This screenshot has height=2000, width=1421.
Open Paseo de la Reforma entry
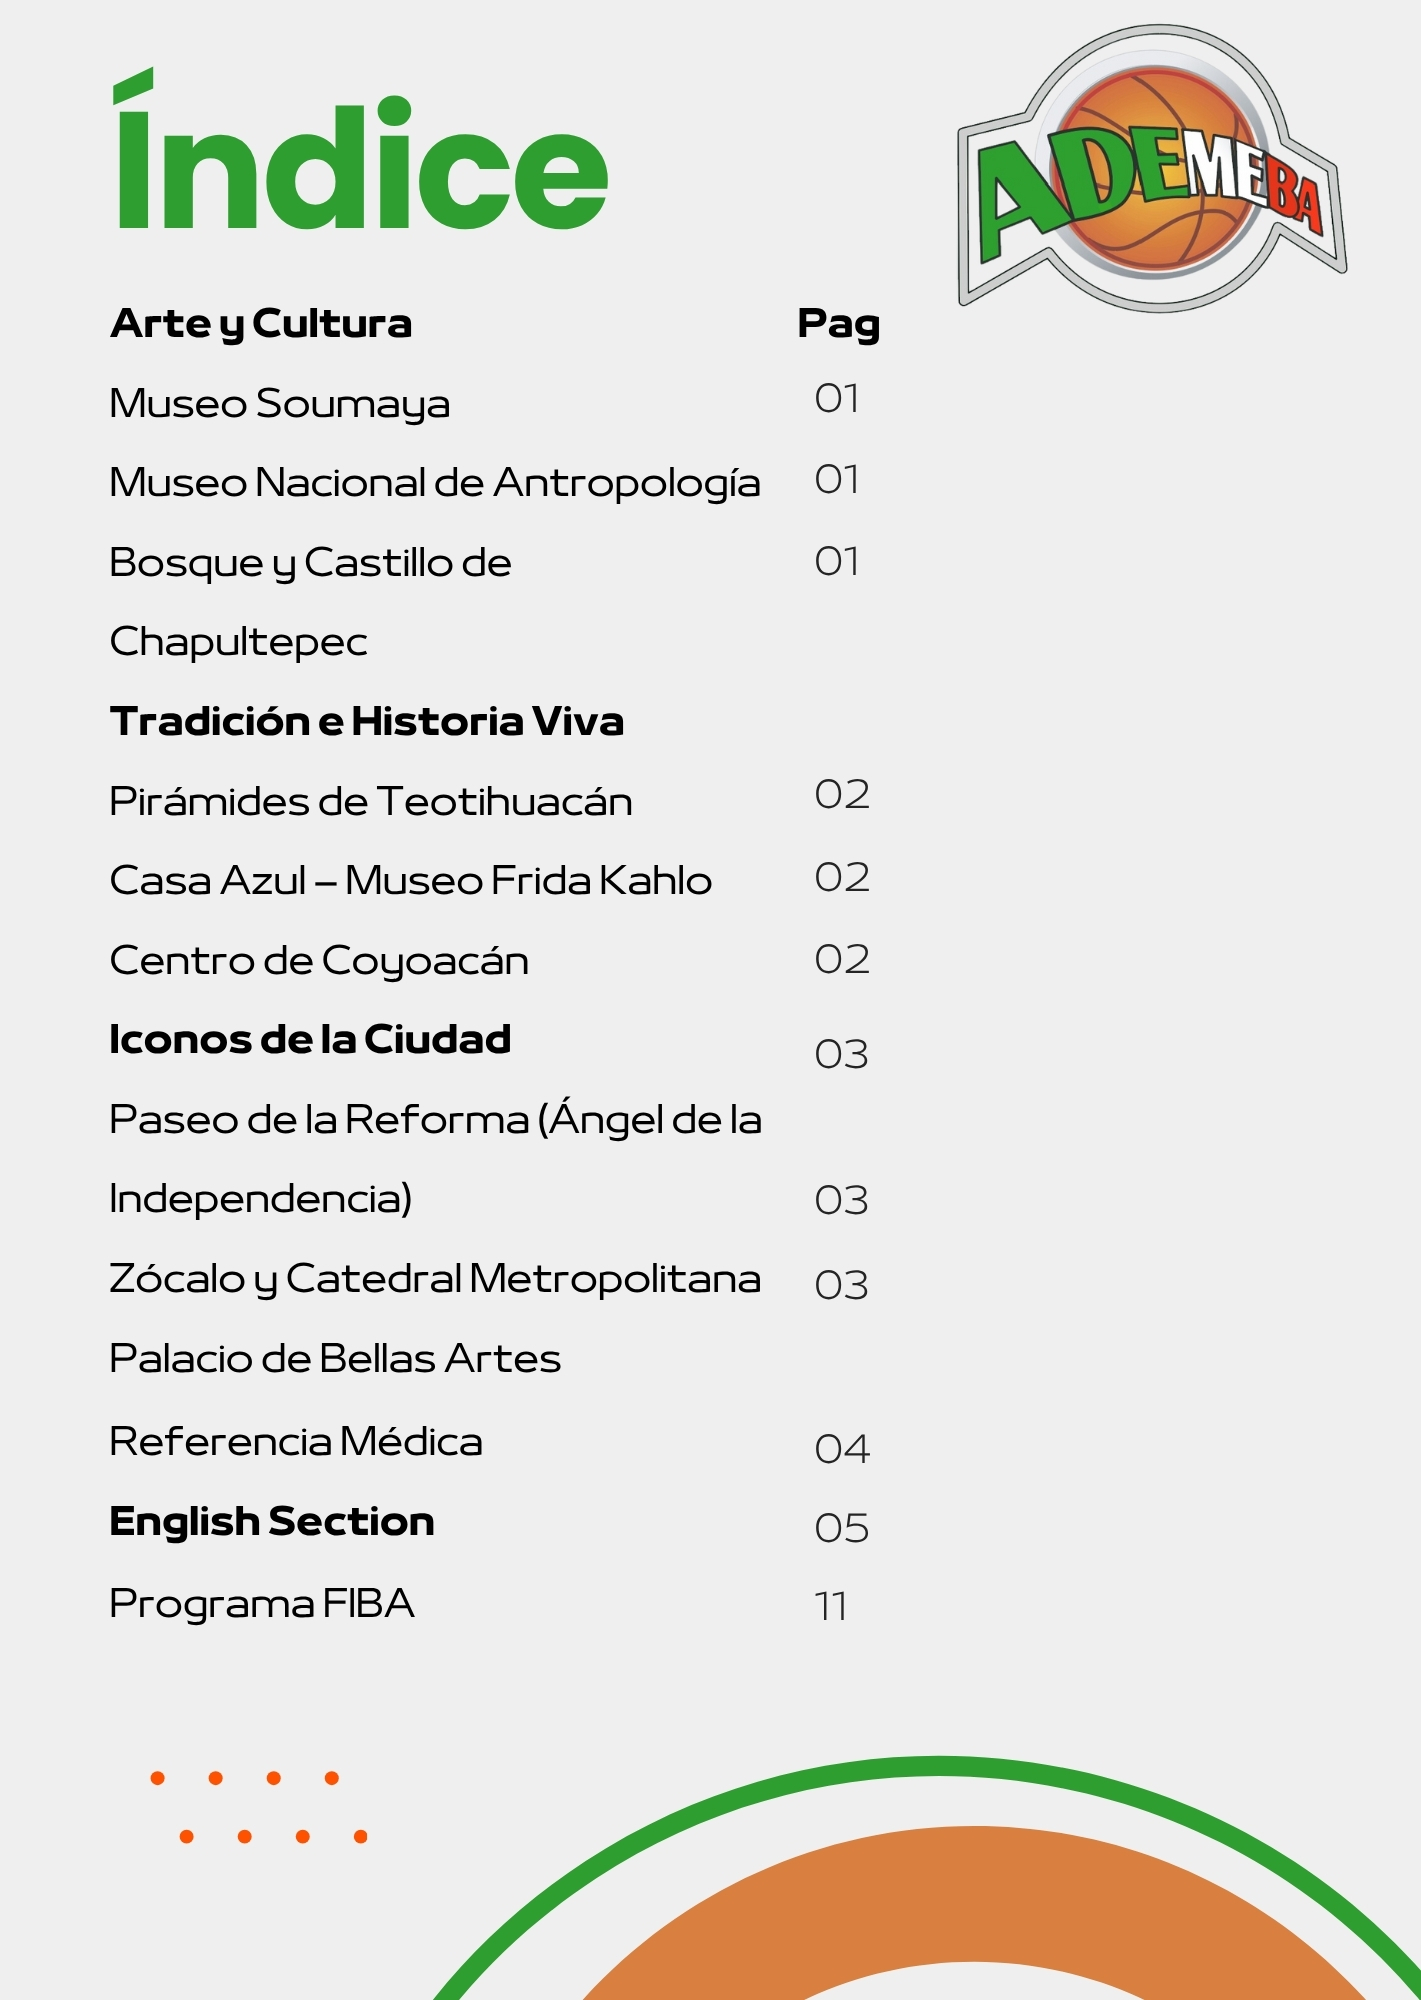coord(435,1120)
